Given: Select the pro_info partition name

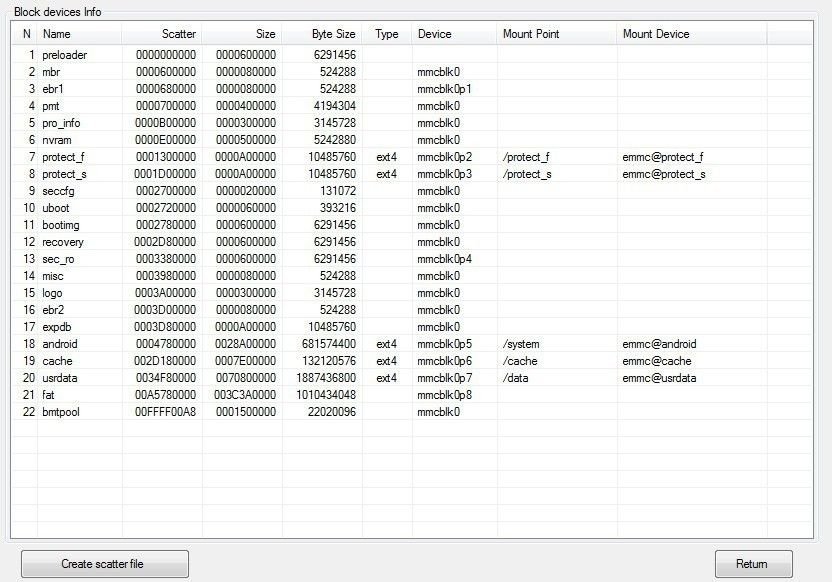Looking at the screenshot, I should click(x=61, y=123).
